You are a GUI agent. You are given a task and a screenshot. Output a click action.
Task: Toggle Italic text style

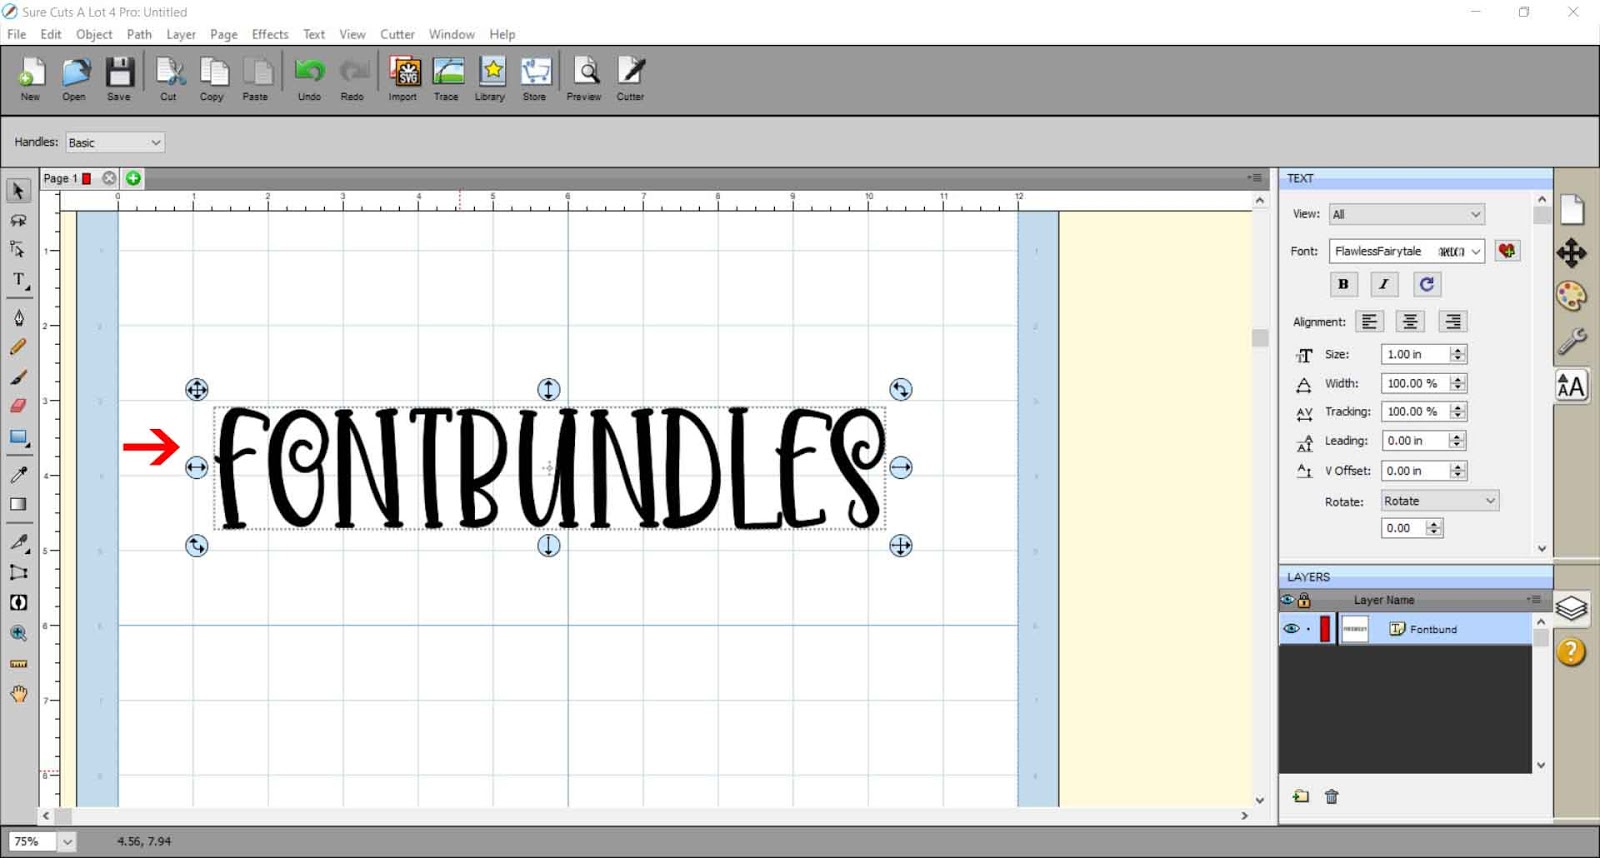pos(1384,284)
